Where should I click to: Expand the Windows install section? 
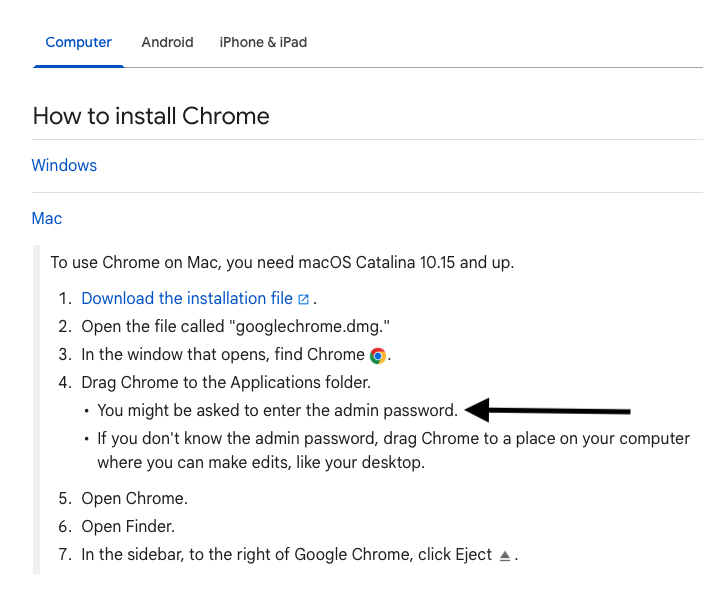tap(64, 165)
